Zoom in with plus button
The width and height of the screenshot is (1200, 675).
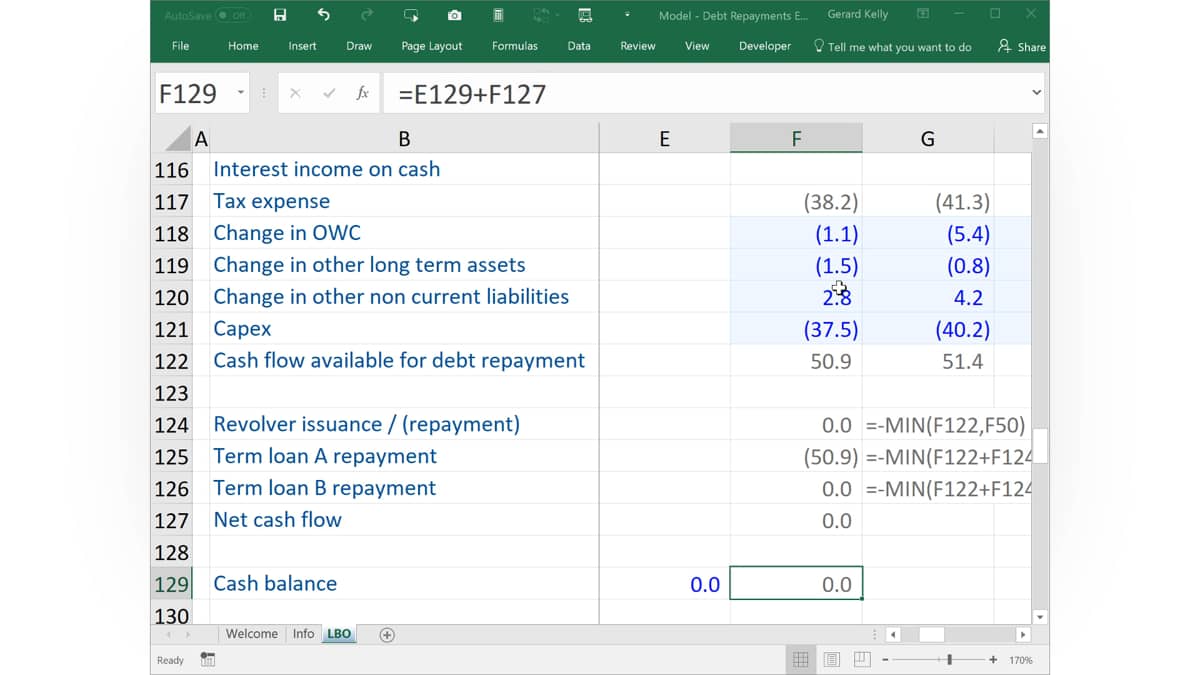993,660
